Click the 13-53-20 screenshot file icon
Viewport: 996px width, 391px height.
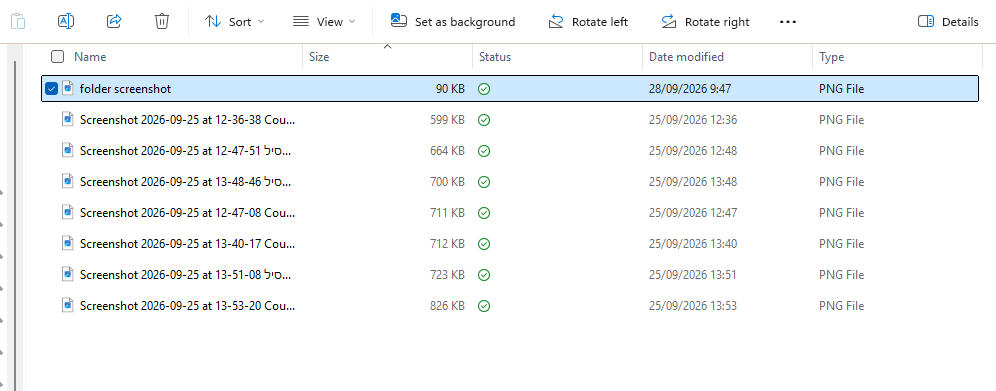point(68,305)
